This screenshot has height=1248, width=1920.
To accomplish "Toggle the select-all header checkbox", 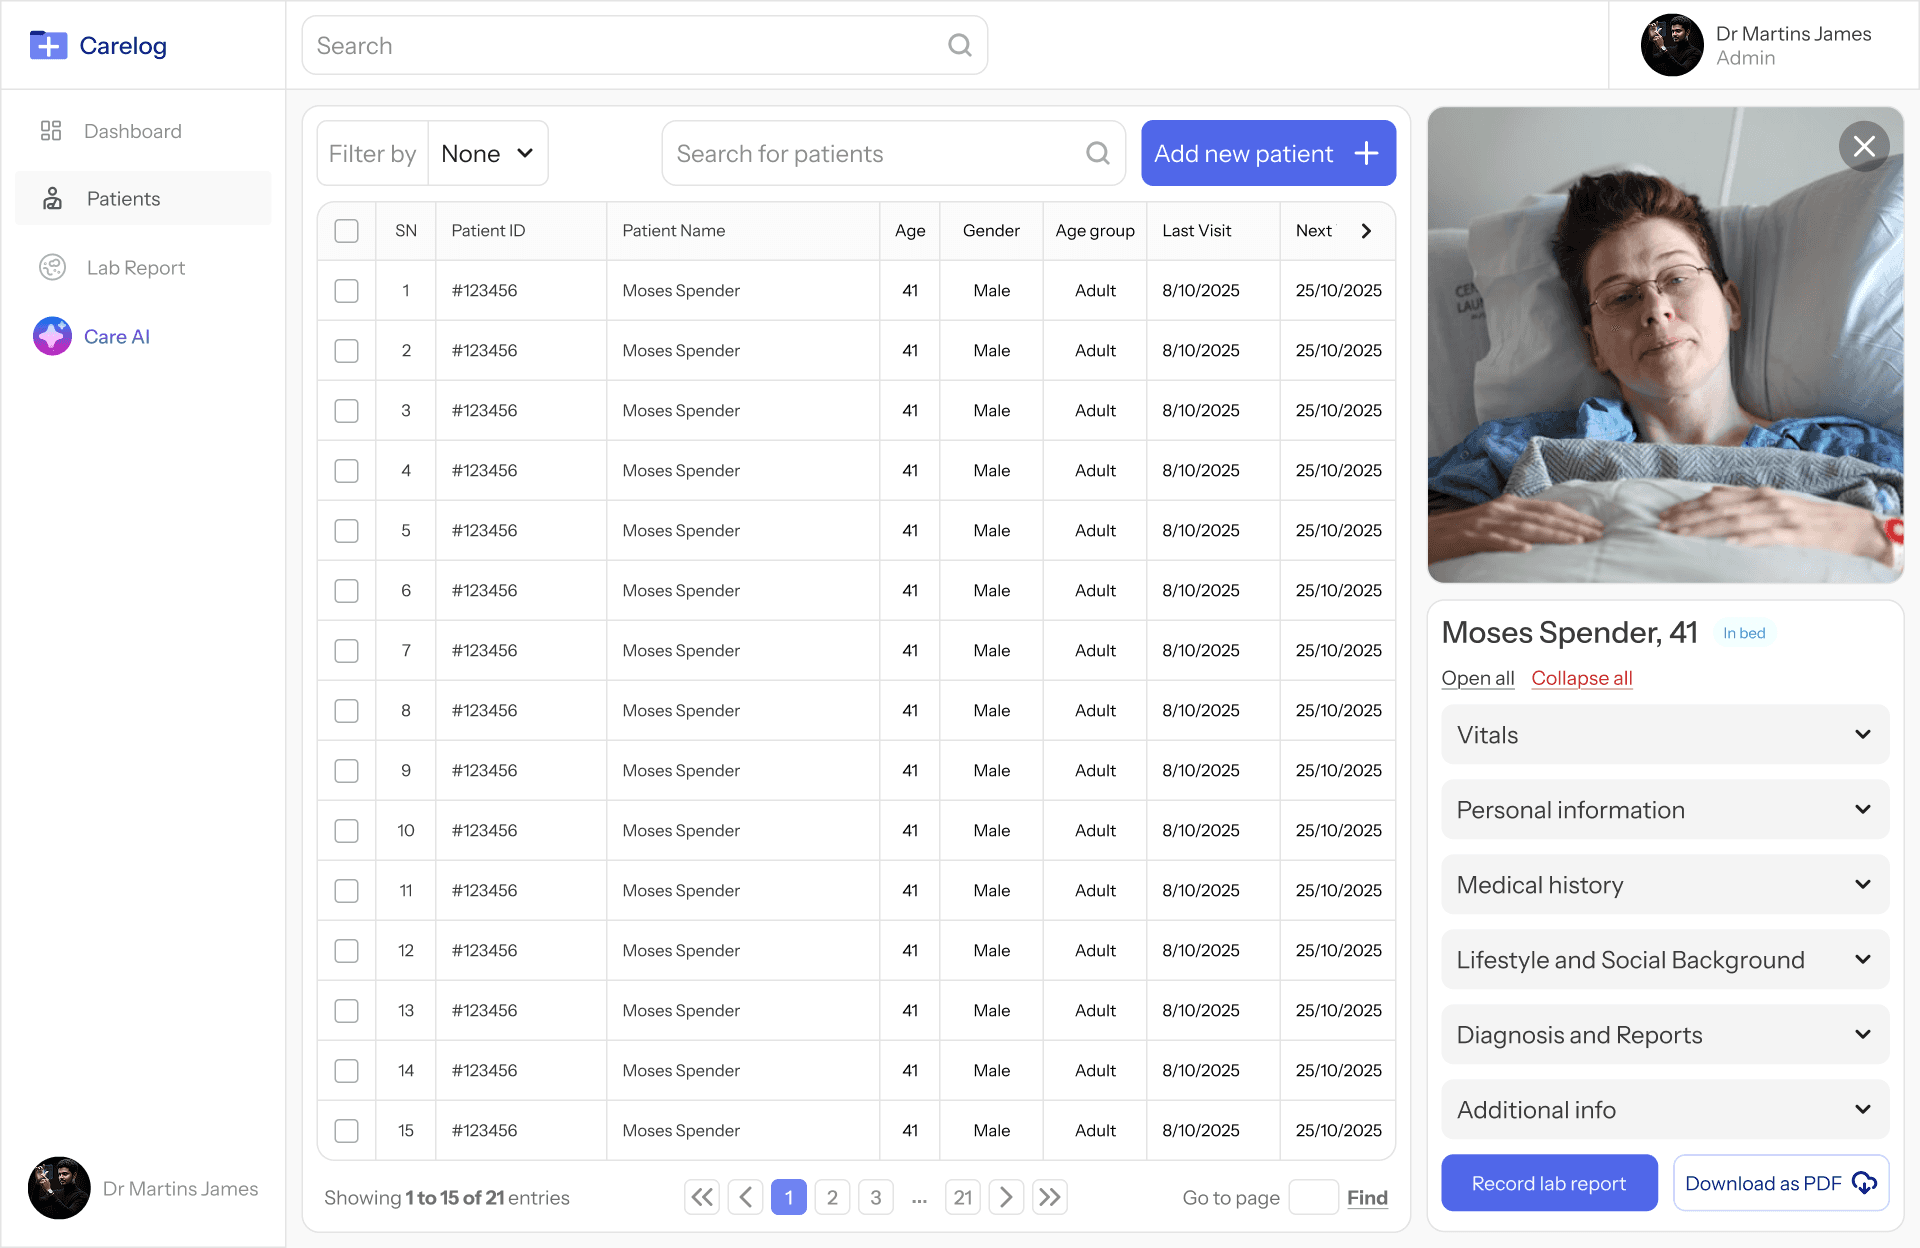I will (347, 231).
